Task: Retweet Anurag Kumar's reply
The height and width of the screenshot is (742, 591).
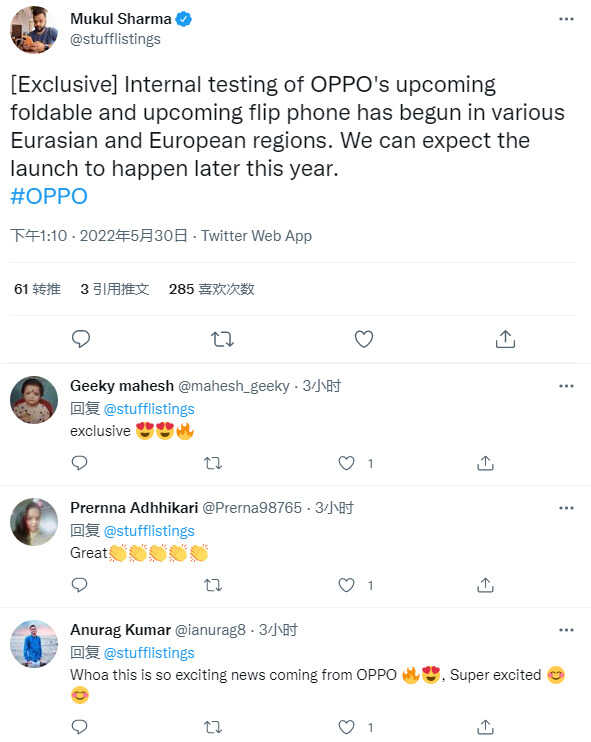Action: (x=213, y=727)
